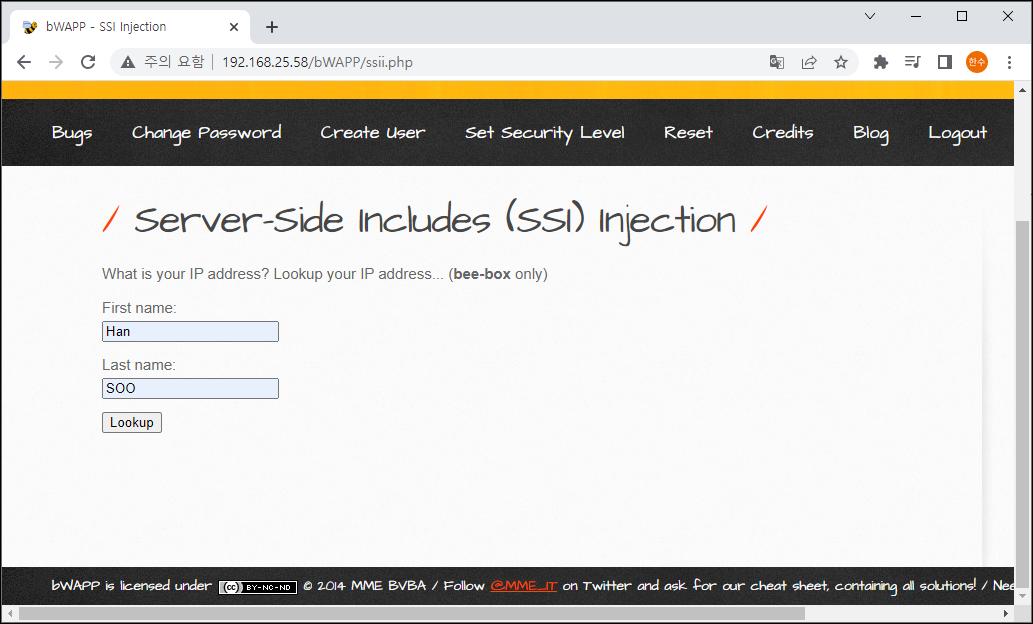
Task: Click the bee favicon on the tab
Action: click(x=30, y=27)
